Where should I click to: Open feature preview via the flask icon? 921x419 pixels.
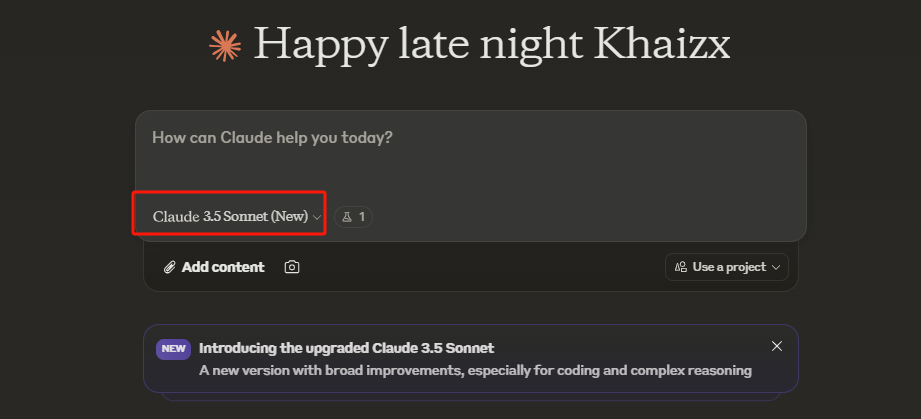coord(347,216)
